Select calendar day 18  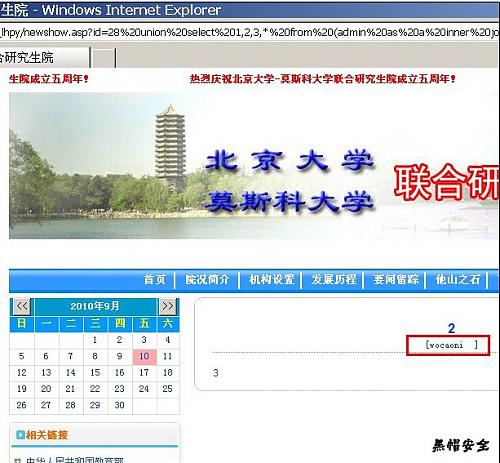point(168,373)
